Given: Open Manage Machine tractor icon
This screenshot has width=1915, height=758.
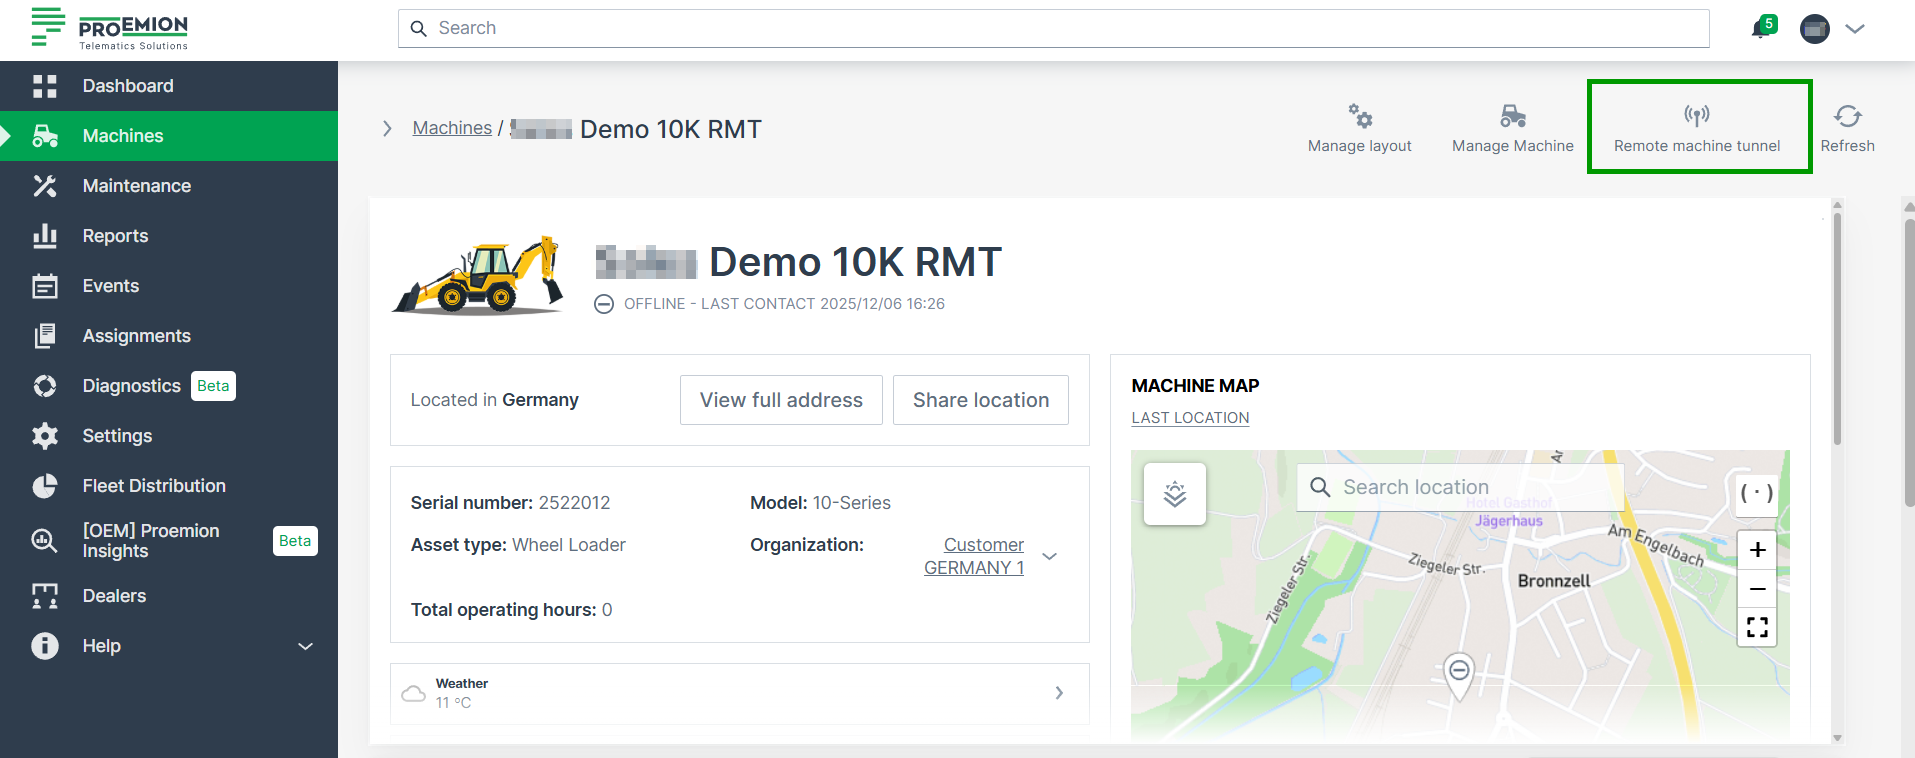Looking at the screenshot, I should click(x=1512, y=117).
